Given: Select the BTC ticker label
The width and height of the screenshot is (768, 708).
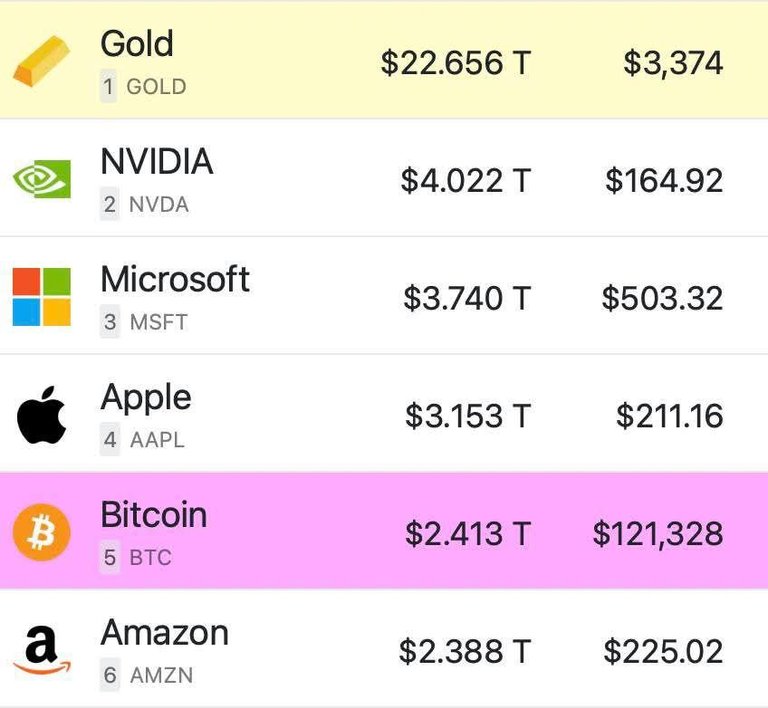Looking at the screenshot, I should 150,558.
